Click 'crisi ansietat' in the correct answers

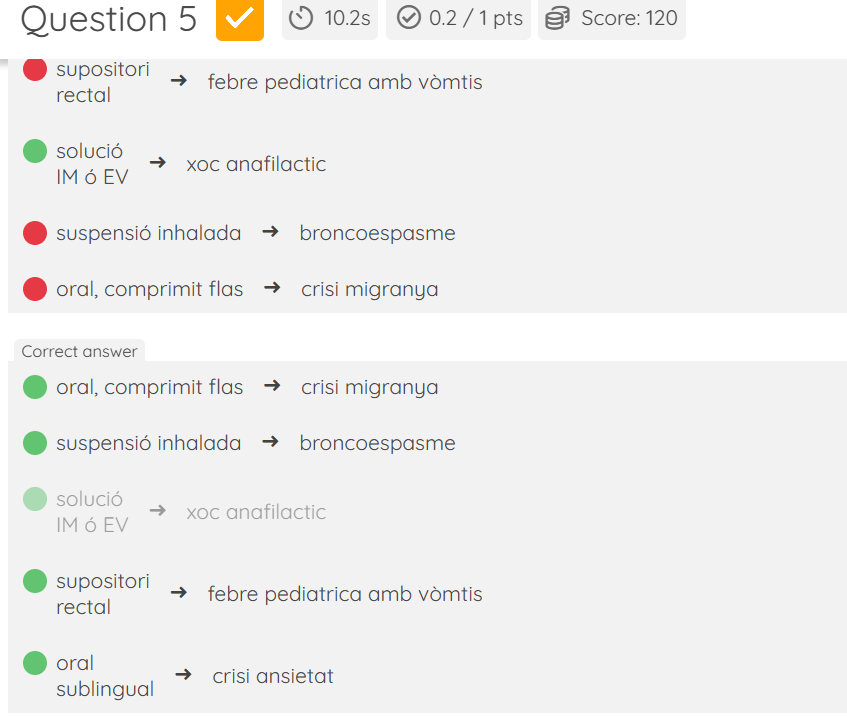click(x=273, y=676)
